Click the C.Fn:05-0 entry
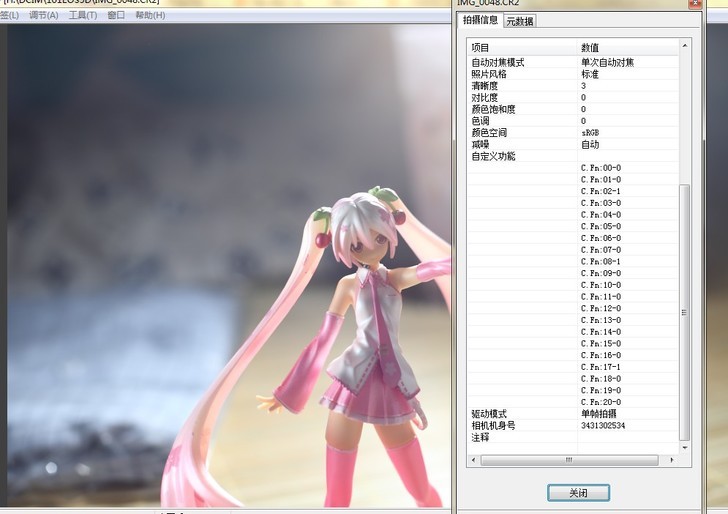This screenshot has height=514, width=728. [x=601, y=226]
